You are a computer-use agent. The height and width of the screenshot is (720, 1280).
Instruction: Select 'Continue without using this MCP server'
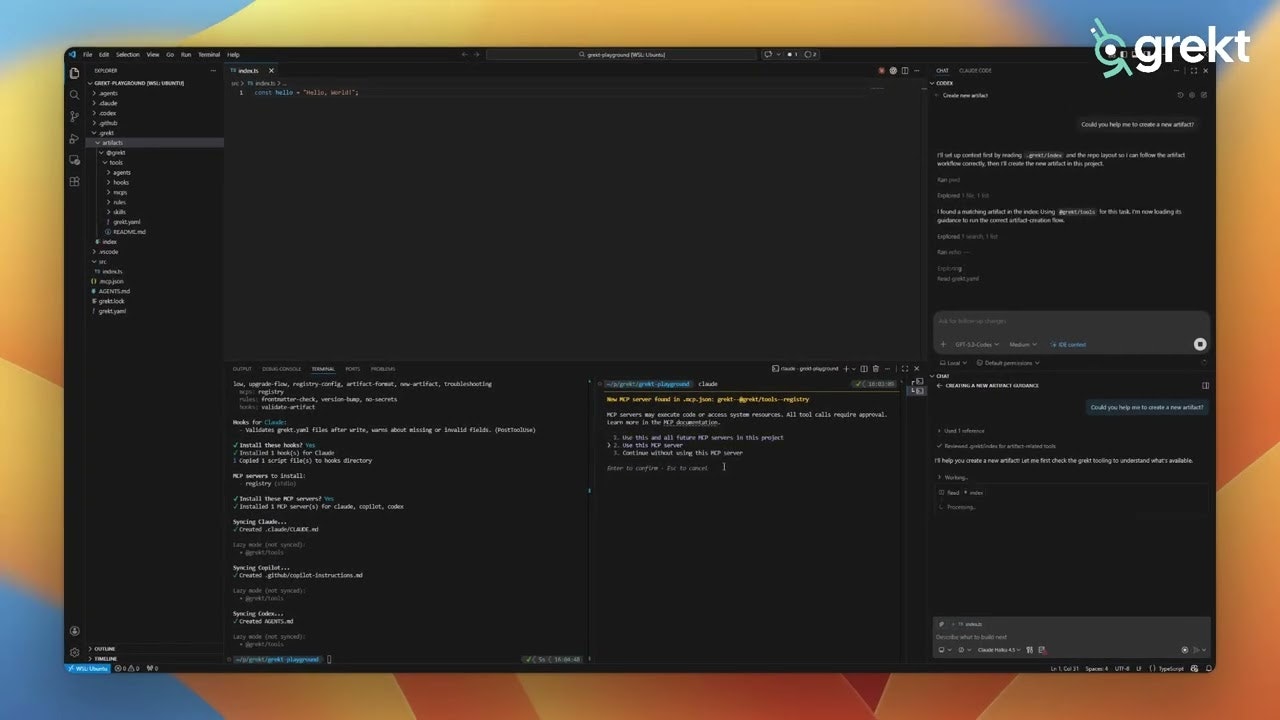682,453
